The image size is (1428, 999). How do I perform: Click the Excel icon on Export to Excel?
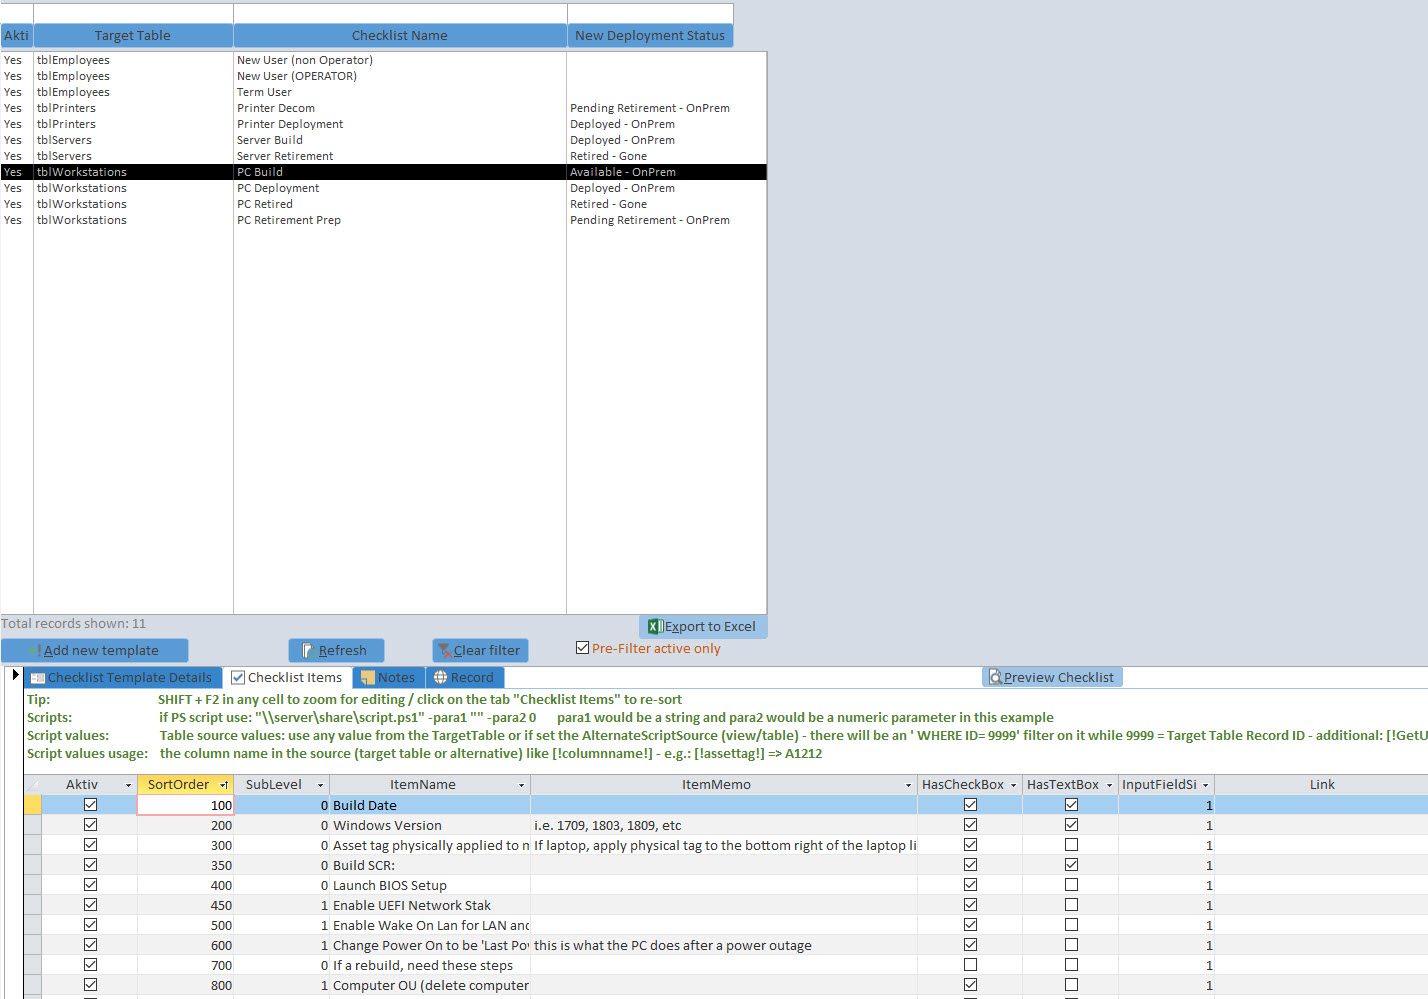(654, 626)
